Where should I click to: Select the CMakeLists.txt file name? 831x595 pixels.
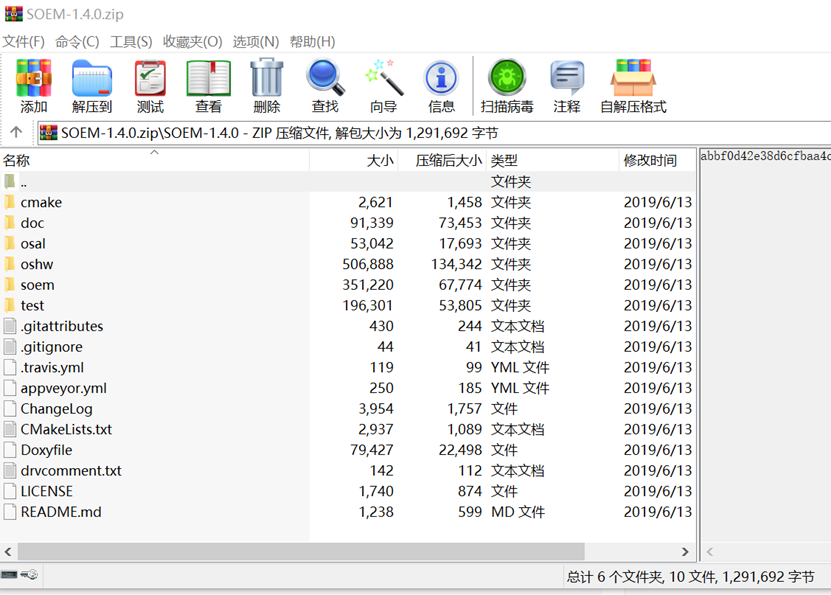(x=66, y=429)
